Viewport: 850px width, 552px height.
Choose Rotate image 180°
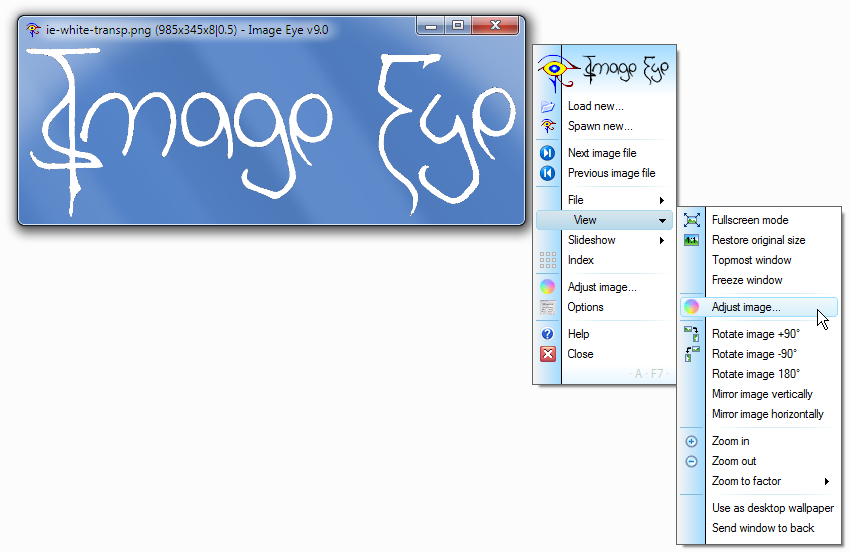tap(756, 374)
